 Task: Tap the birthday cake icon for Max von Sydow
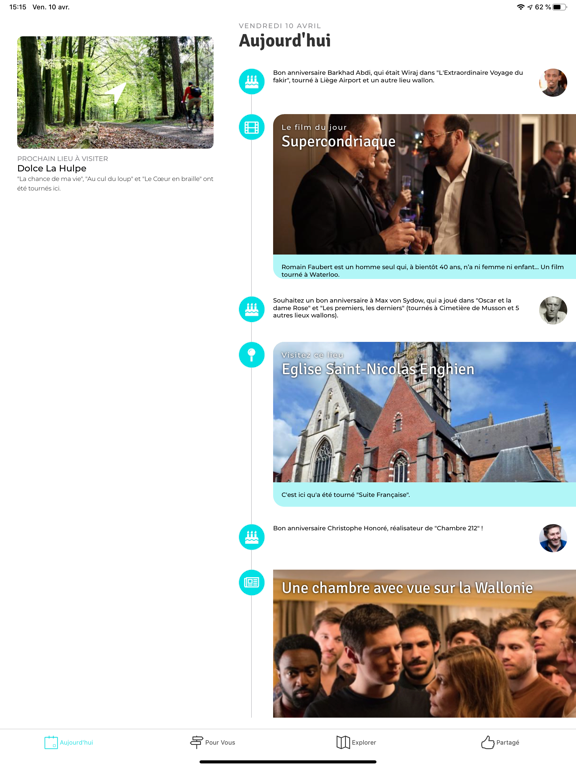tap(251, 309)
